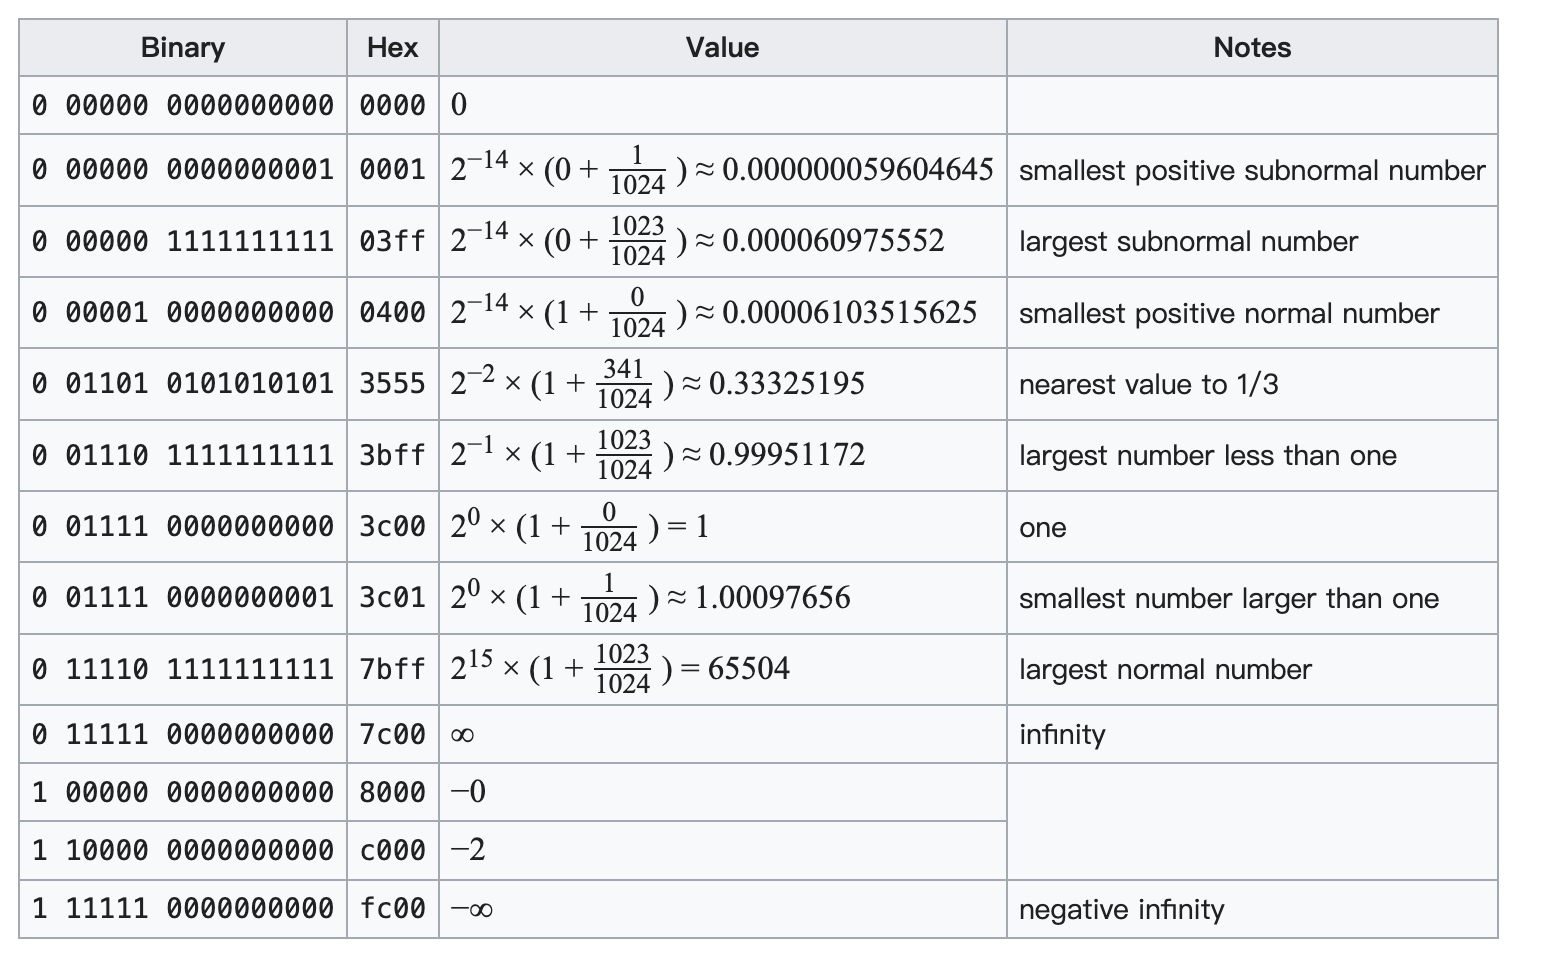Screen dimensions: 1548x956
Task: Click the 'largest subnormal number' note
Action: (1188, 242)
